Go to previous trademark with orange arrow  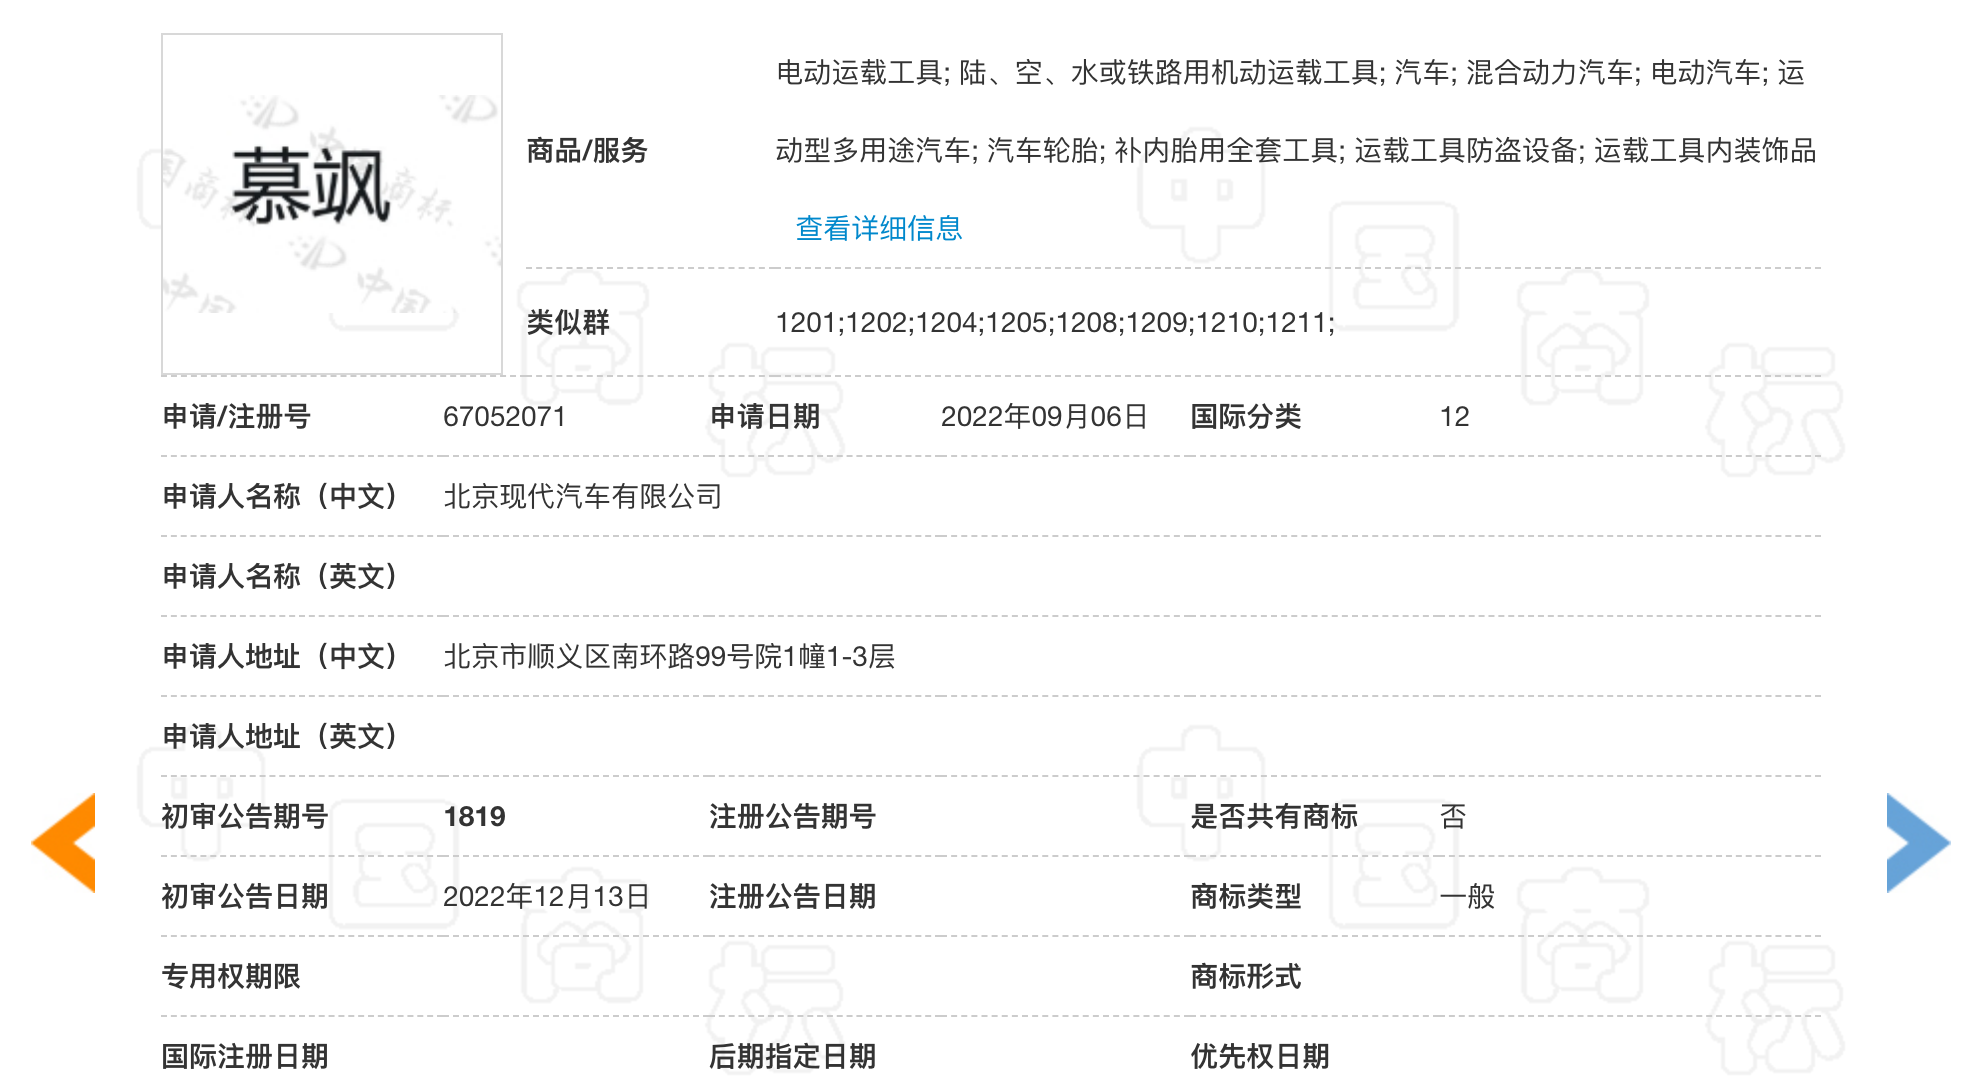click(64, 842)
